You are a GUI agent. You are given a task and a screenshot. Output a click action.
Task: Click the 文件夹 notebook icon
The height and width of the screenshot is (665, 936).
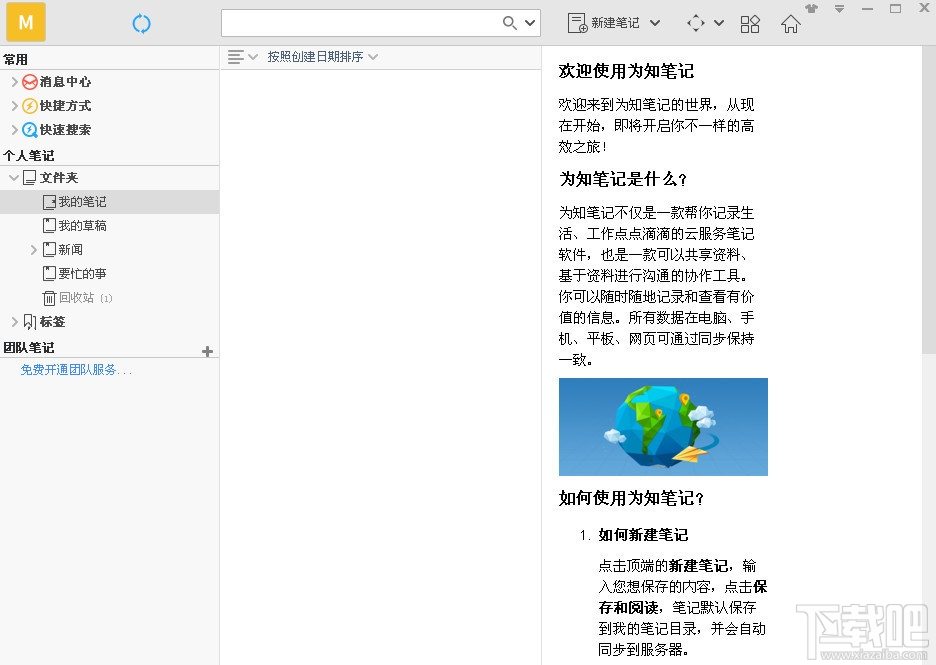point(29,177)
